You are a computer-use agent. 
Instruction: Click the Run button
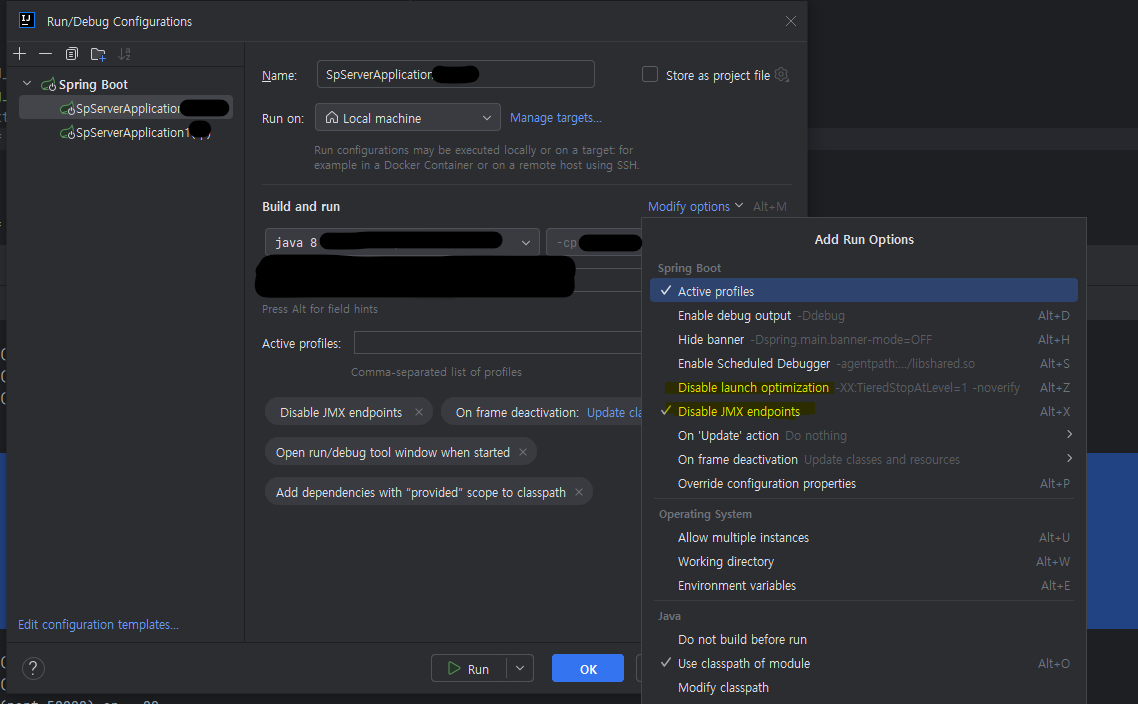tap(469, 668)
